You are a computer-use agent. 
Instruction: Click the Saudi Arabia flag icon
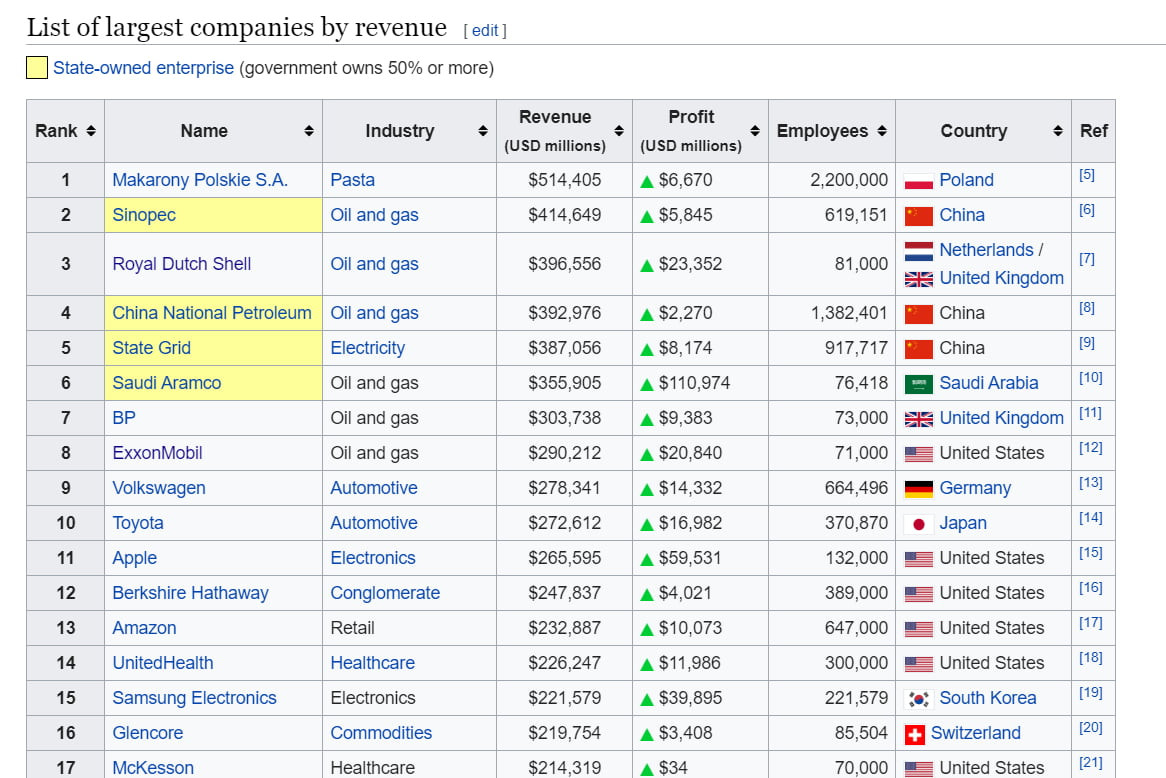click(x=918, y=384)
